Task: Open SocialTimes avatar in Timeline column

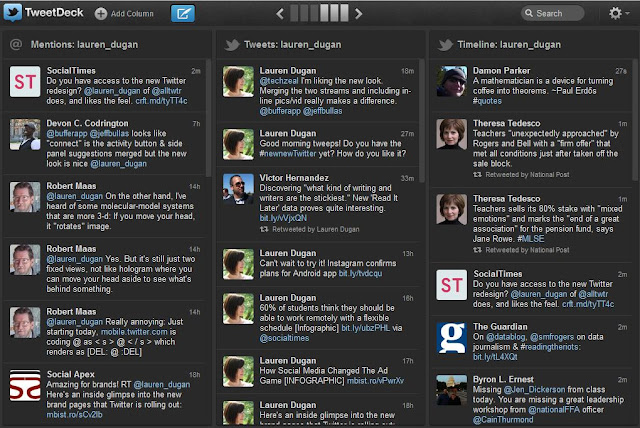Action: (x=451, y=285)
